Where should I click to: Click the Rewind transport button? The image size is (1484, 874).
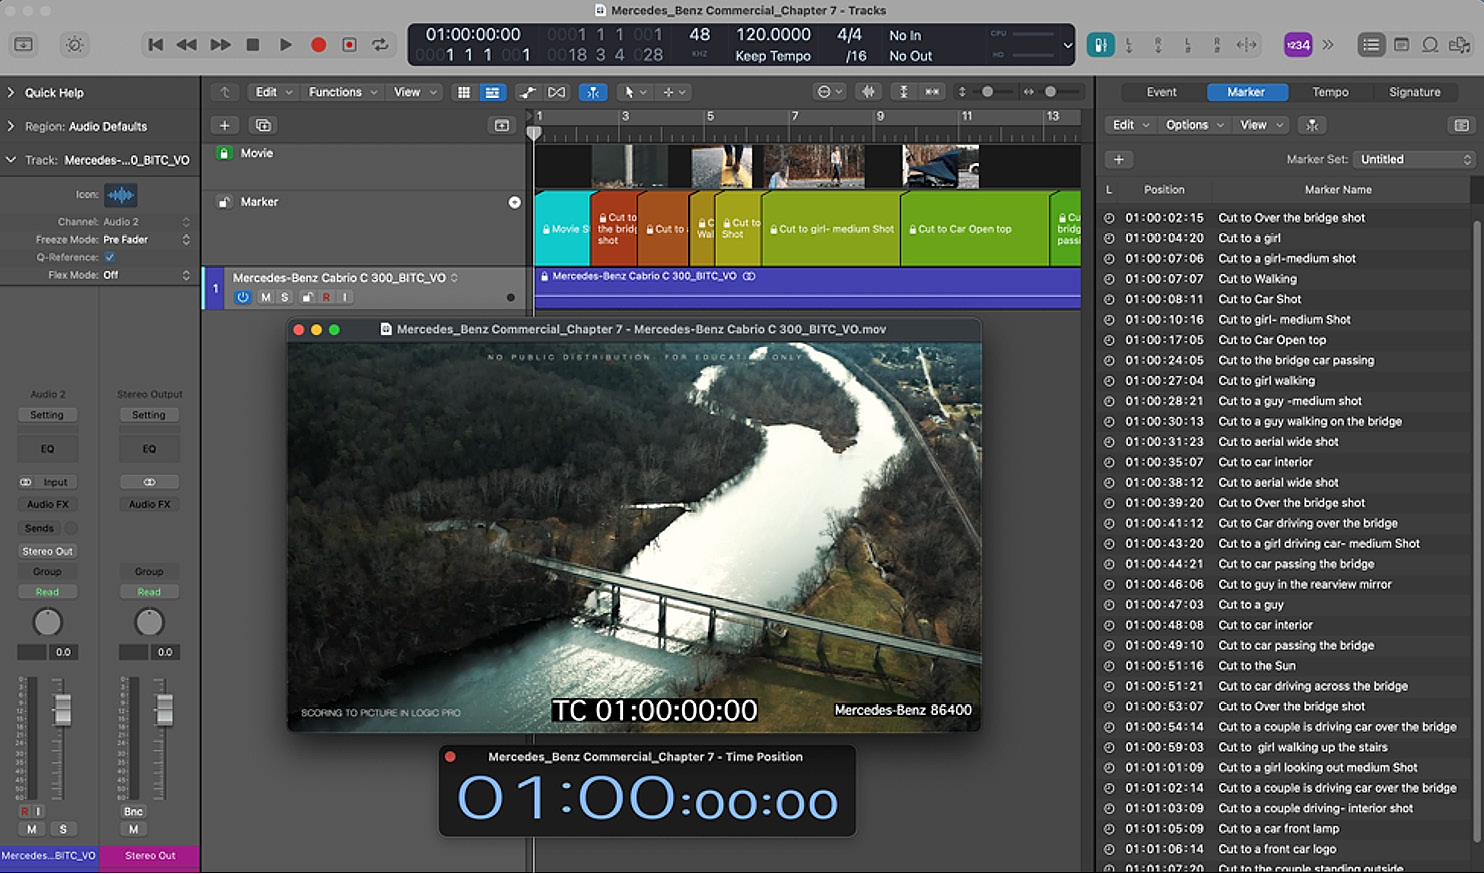pyautogui.click(x=186, y=44)
